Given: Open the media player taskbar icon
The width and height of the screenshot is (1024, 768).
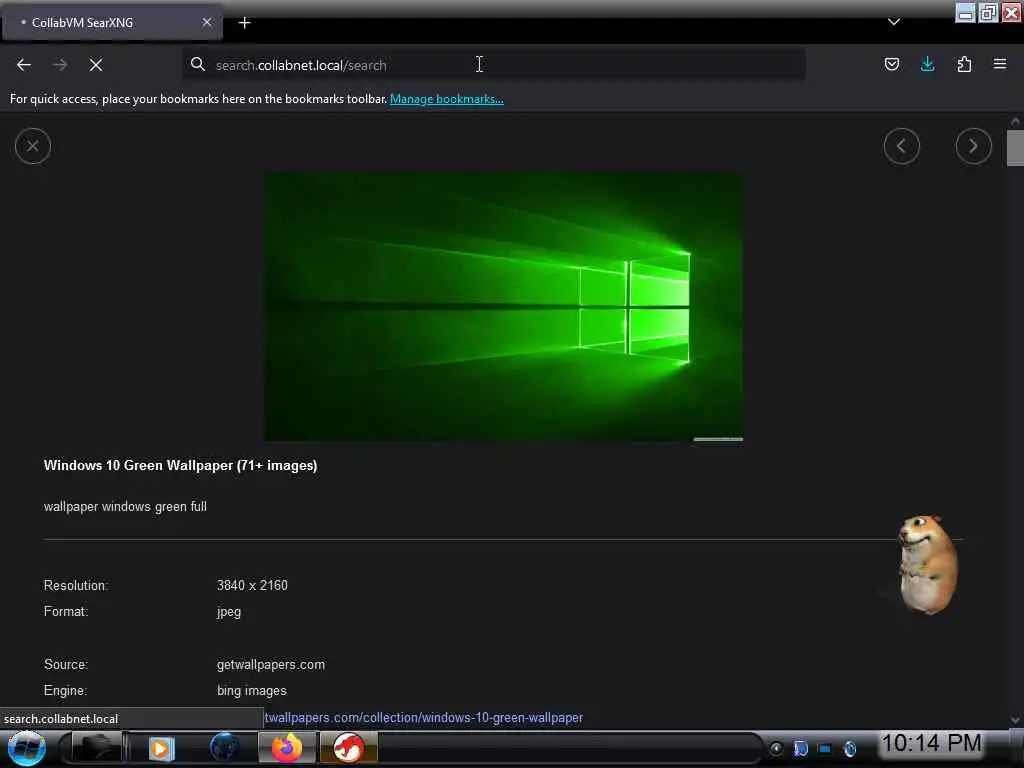Looking at the screenshot, I should pos(161,748).
